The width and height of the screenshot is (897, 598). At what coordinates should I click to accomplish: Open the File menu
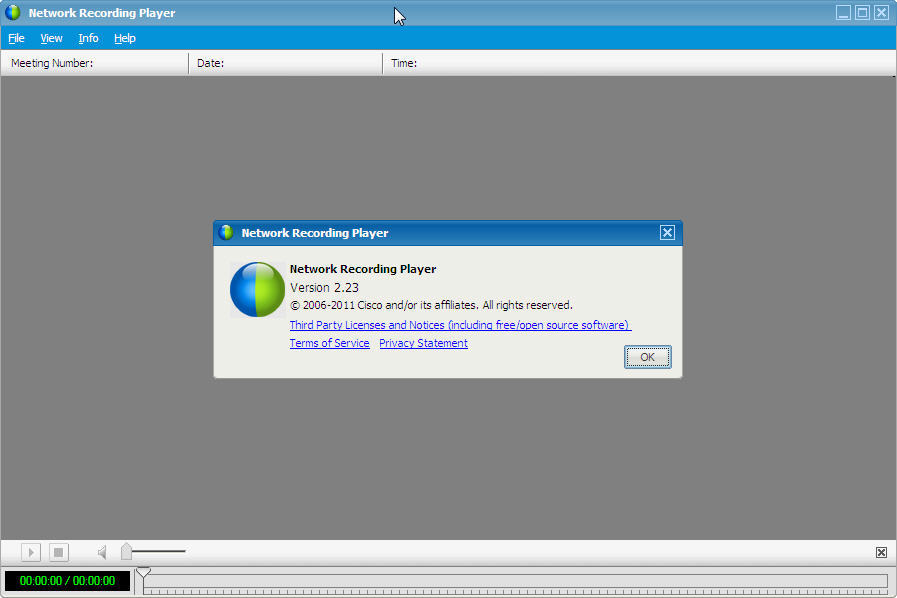16,38
